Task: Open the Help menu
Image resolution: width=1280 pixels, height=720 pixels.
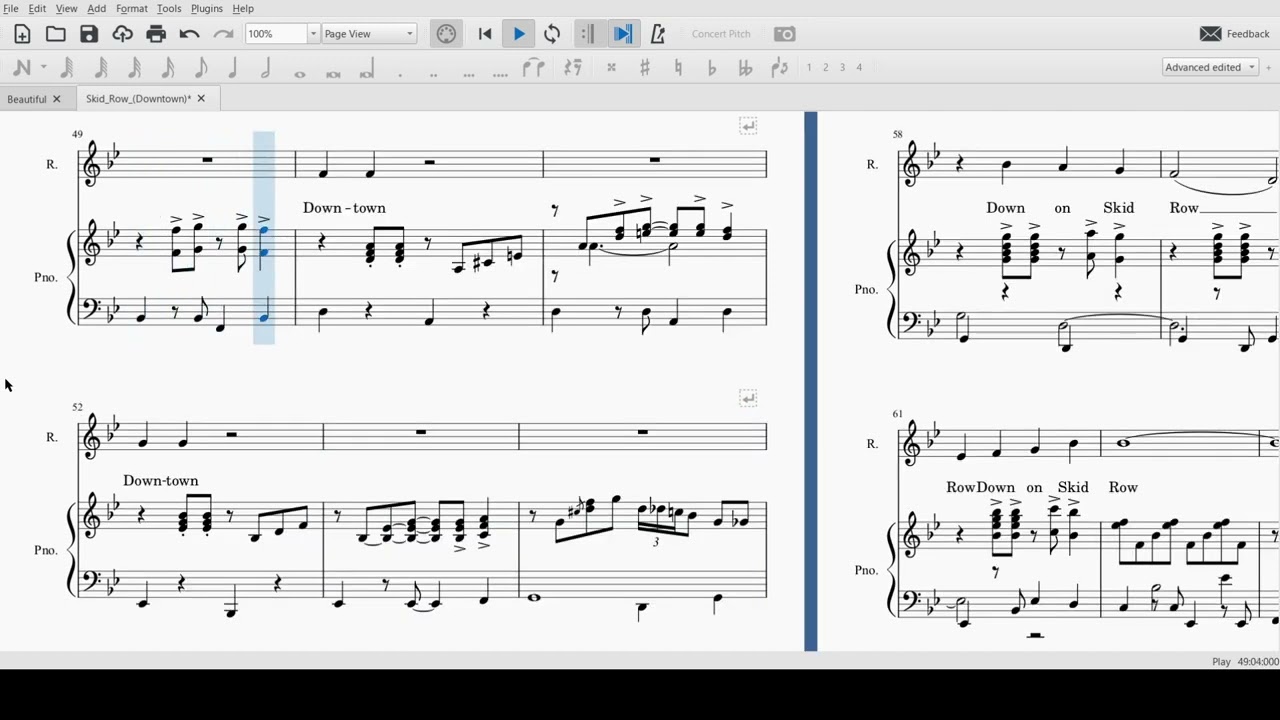Action: pyautogui.click(x=243, y=8)
